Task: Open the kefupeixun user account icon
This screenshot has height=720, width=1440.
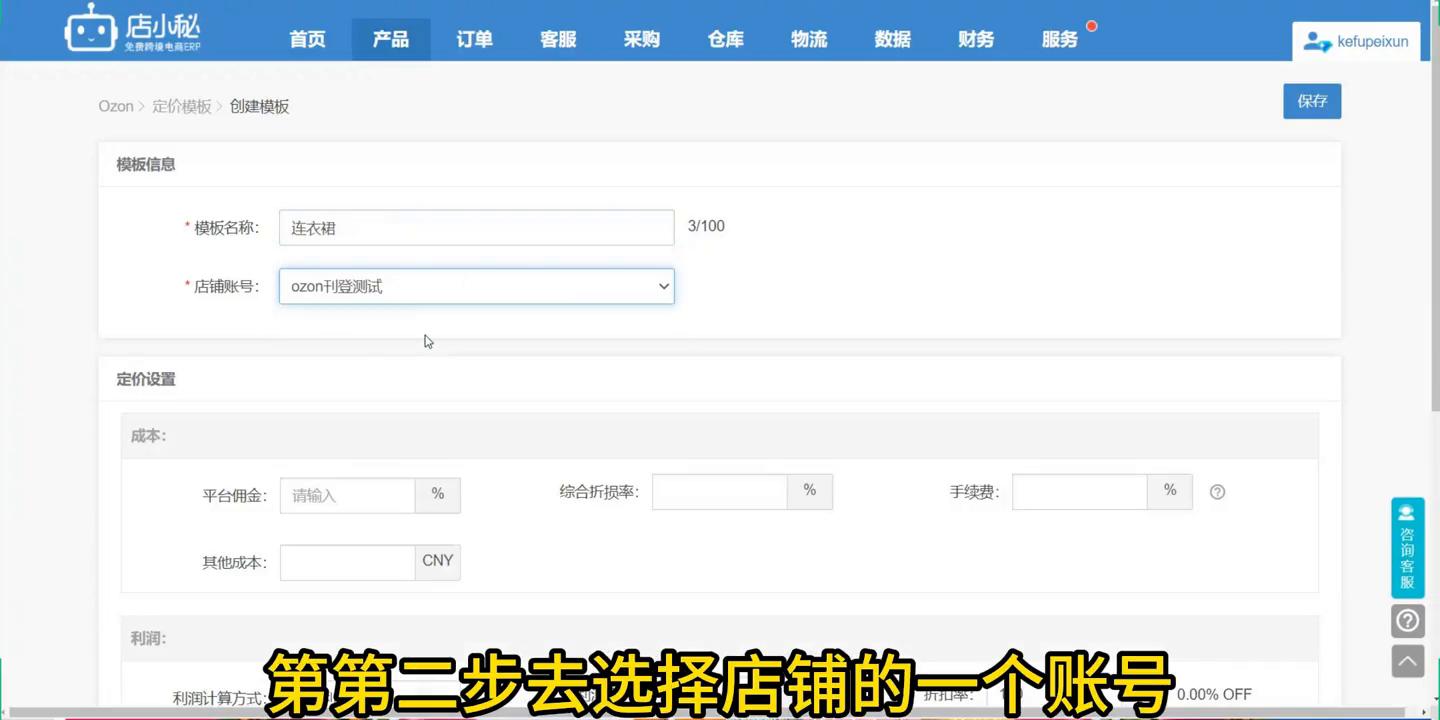Action: pyautogui.click(x=1317, y=41)
